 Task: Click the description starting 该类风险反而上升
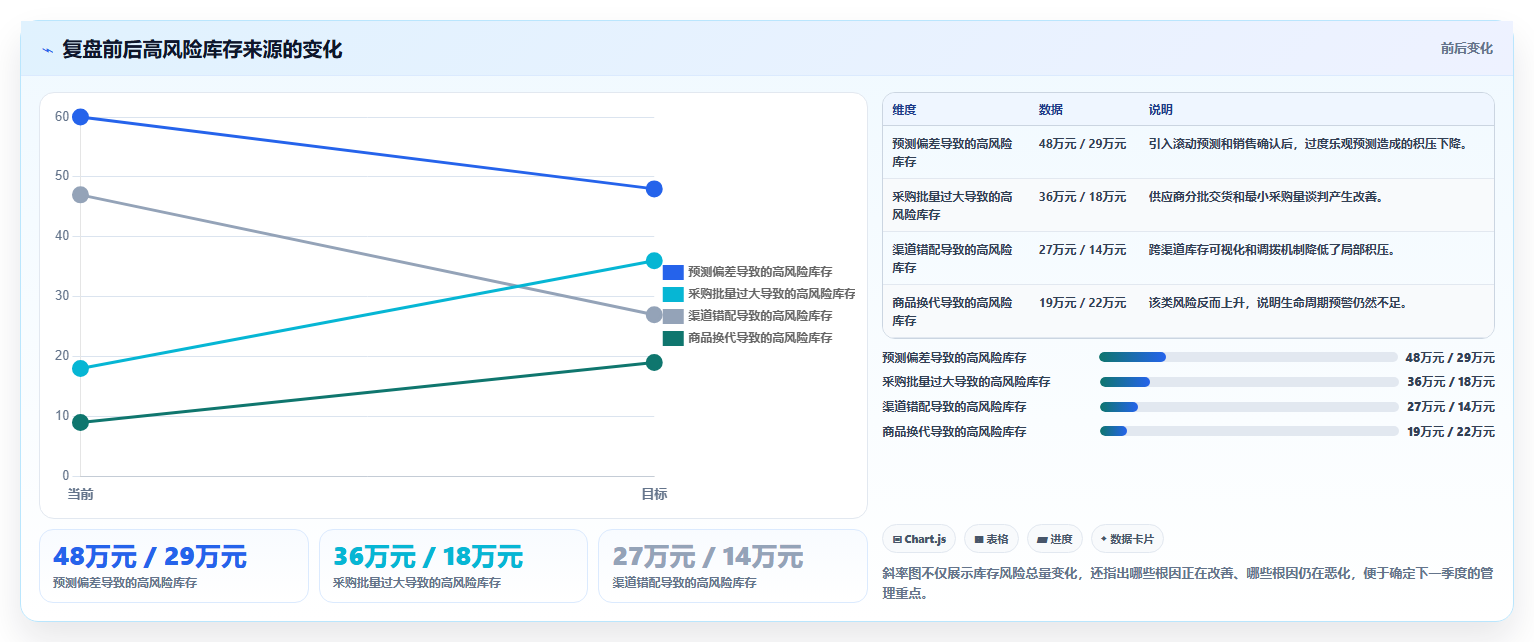(x=1278, y=303)
